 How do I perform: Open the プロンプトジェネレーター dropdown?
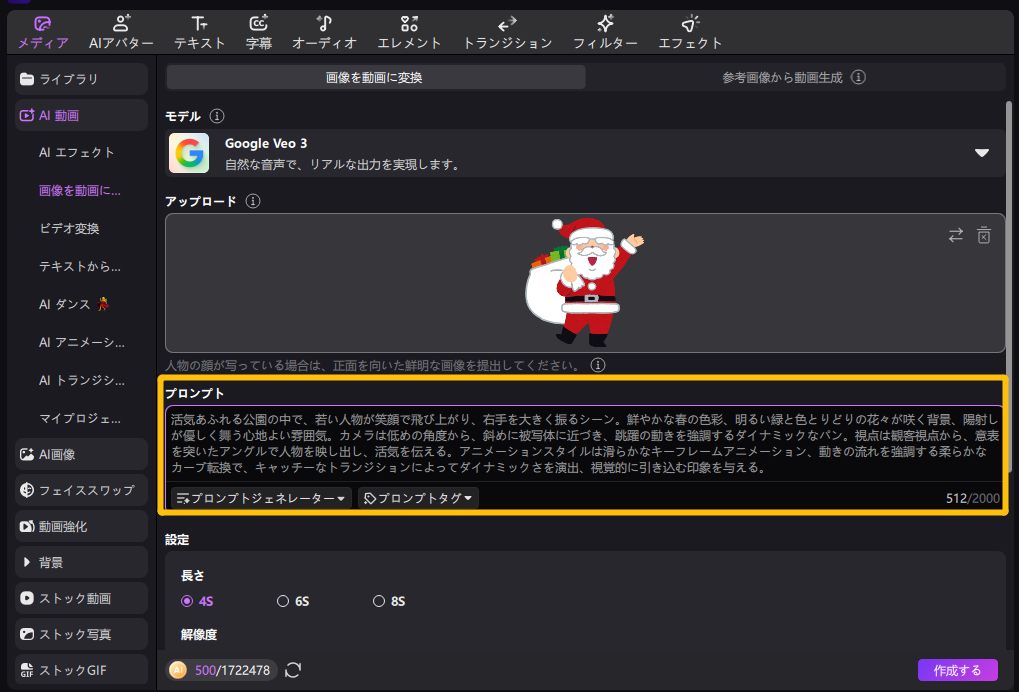point(261,498)
